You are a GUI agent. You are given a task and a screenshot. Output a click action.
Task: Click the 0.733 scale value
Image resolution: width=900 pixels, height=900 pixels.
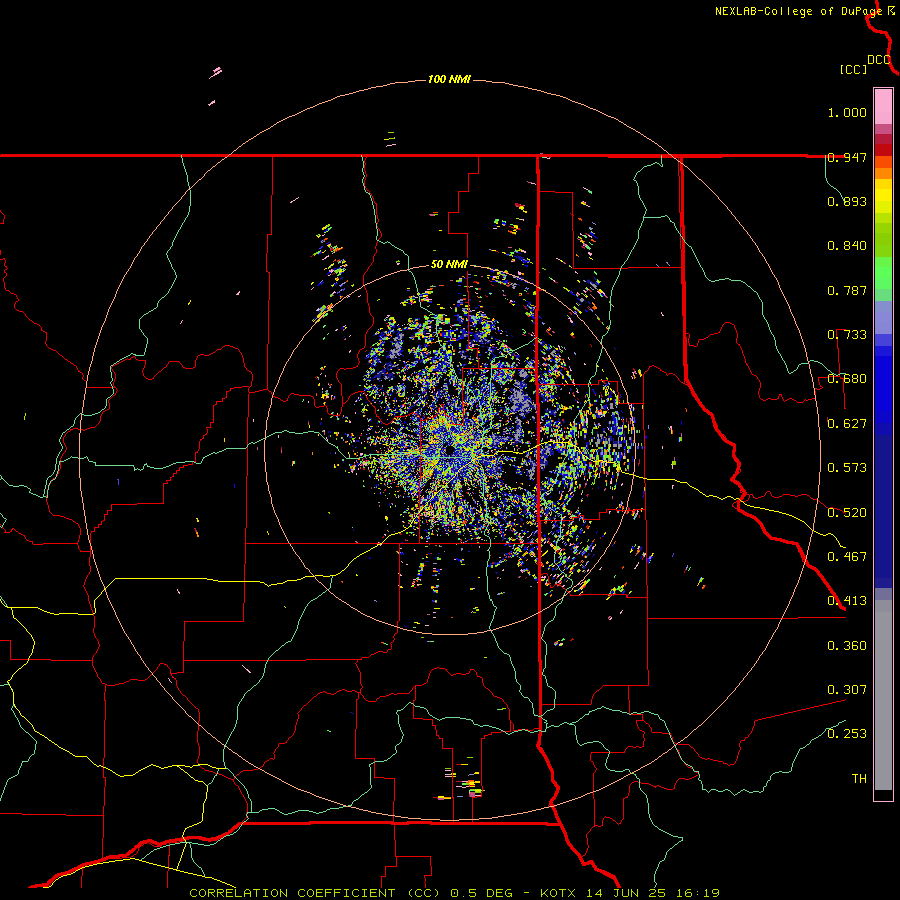tap(847, 335)
